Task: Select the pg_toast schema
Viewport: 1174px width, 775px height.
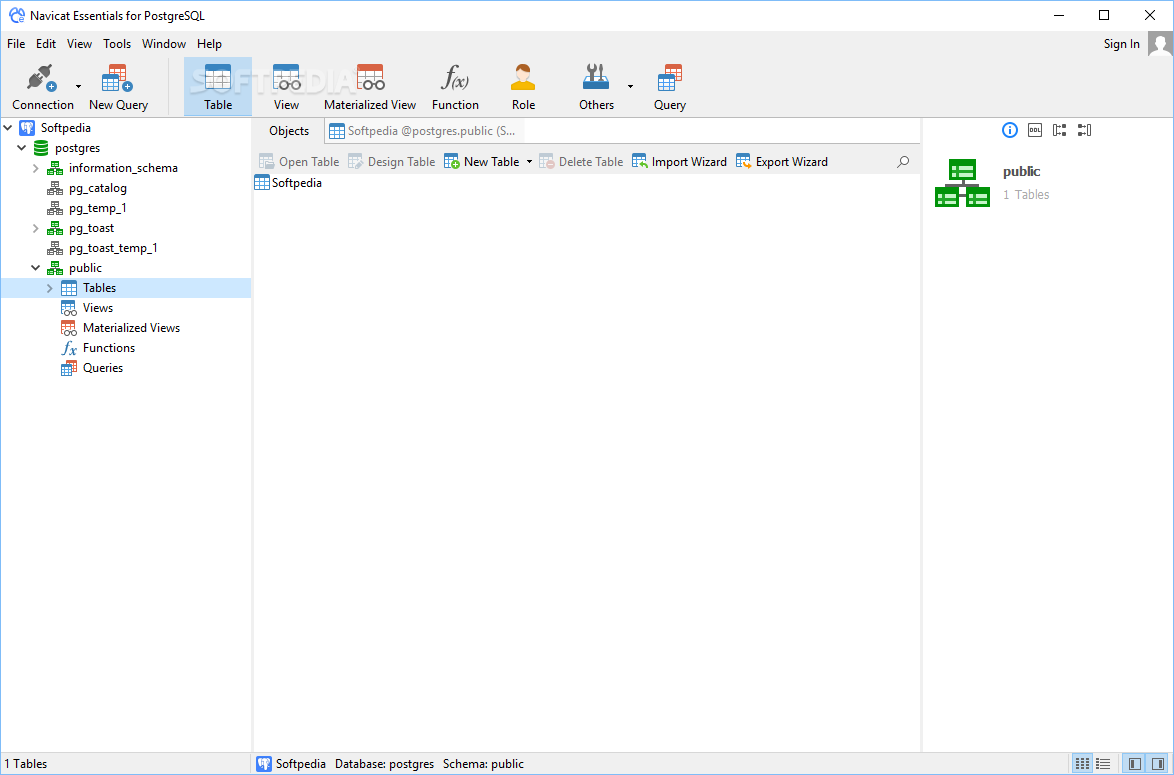Action: (91, 228)
